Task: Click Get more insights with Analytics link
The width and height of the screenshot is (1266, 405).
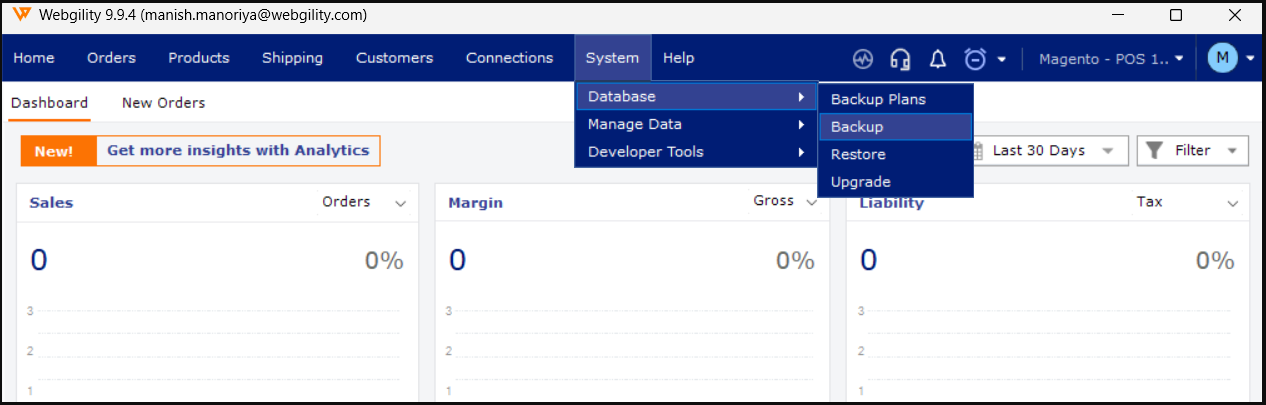Action: pyautogui.click(x=238, y=151)
